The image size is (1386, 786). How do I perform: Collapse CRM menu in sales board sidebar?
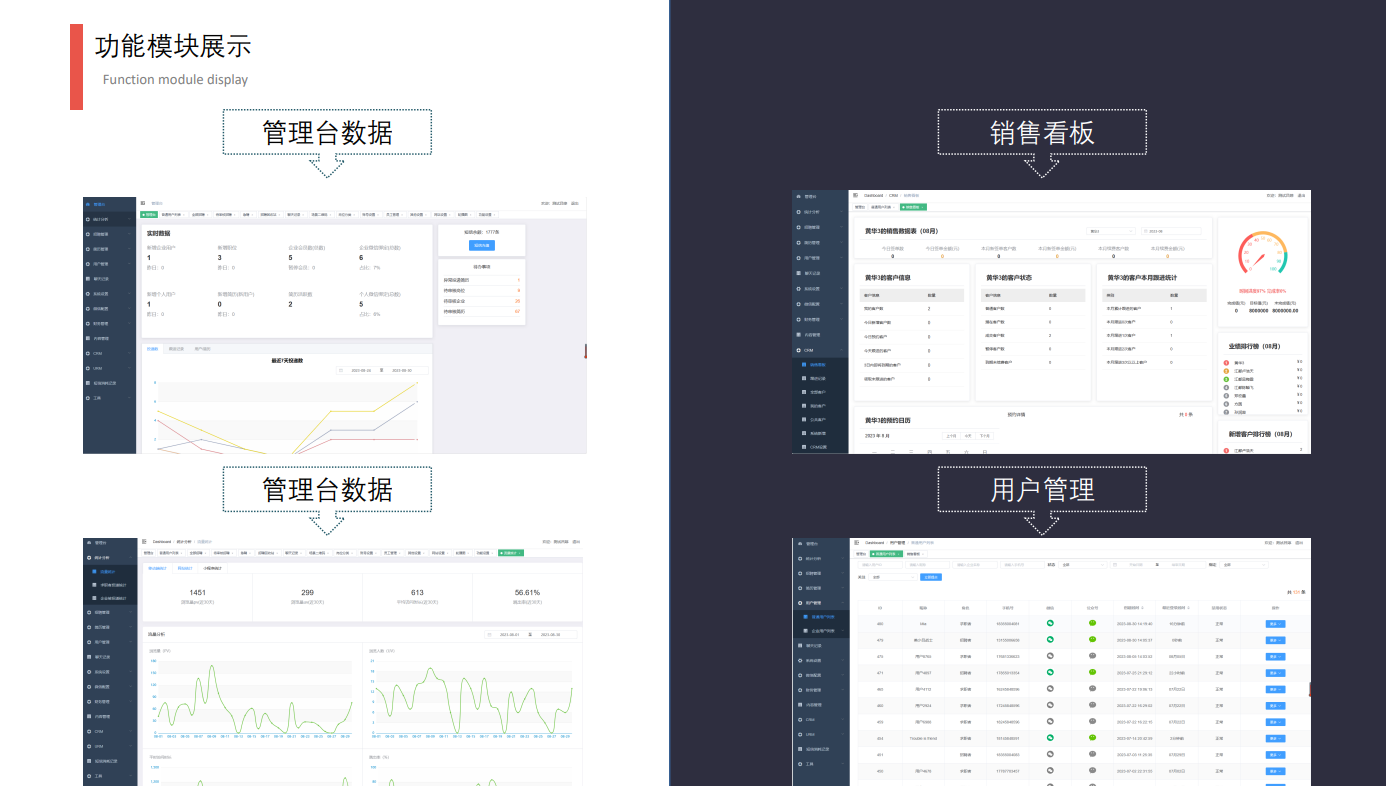coord(820,350)
